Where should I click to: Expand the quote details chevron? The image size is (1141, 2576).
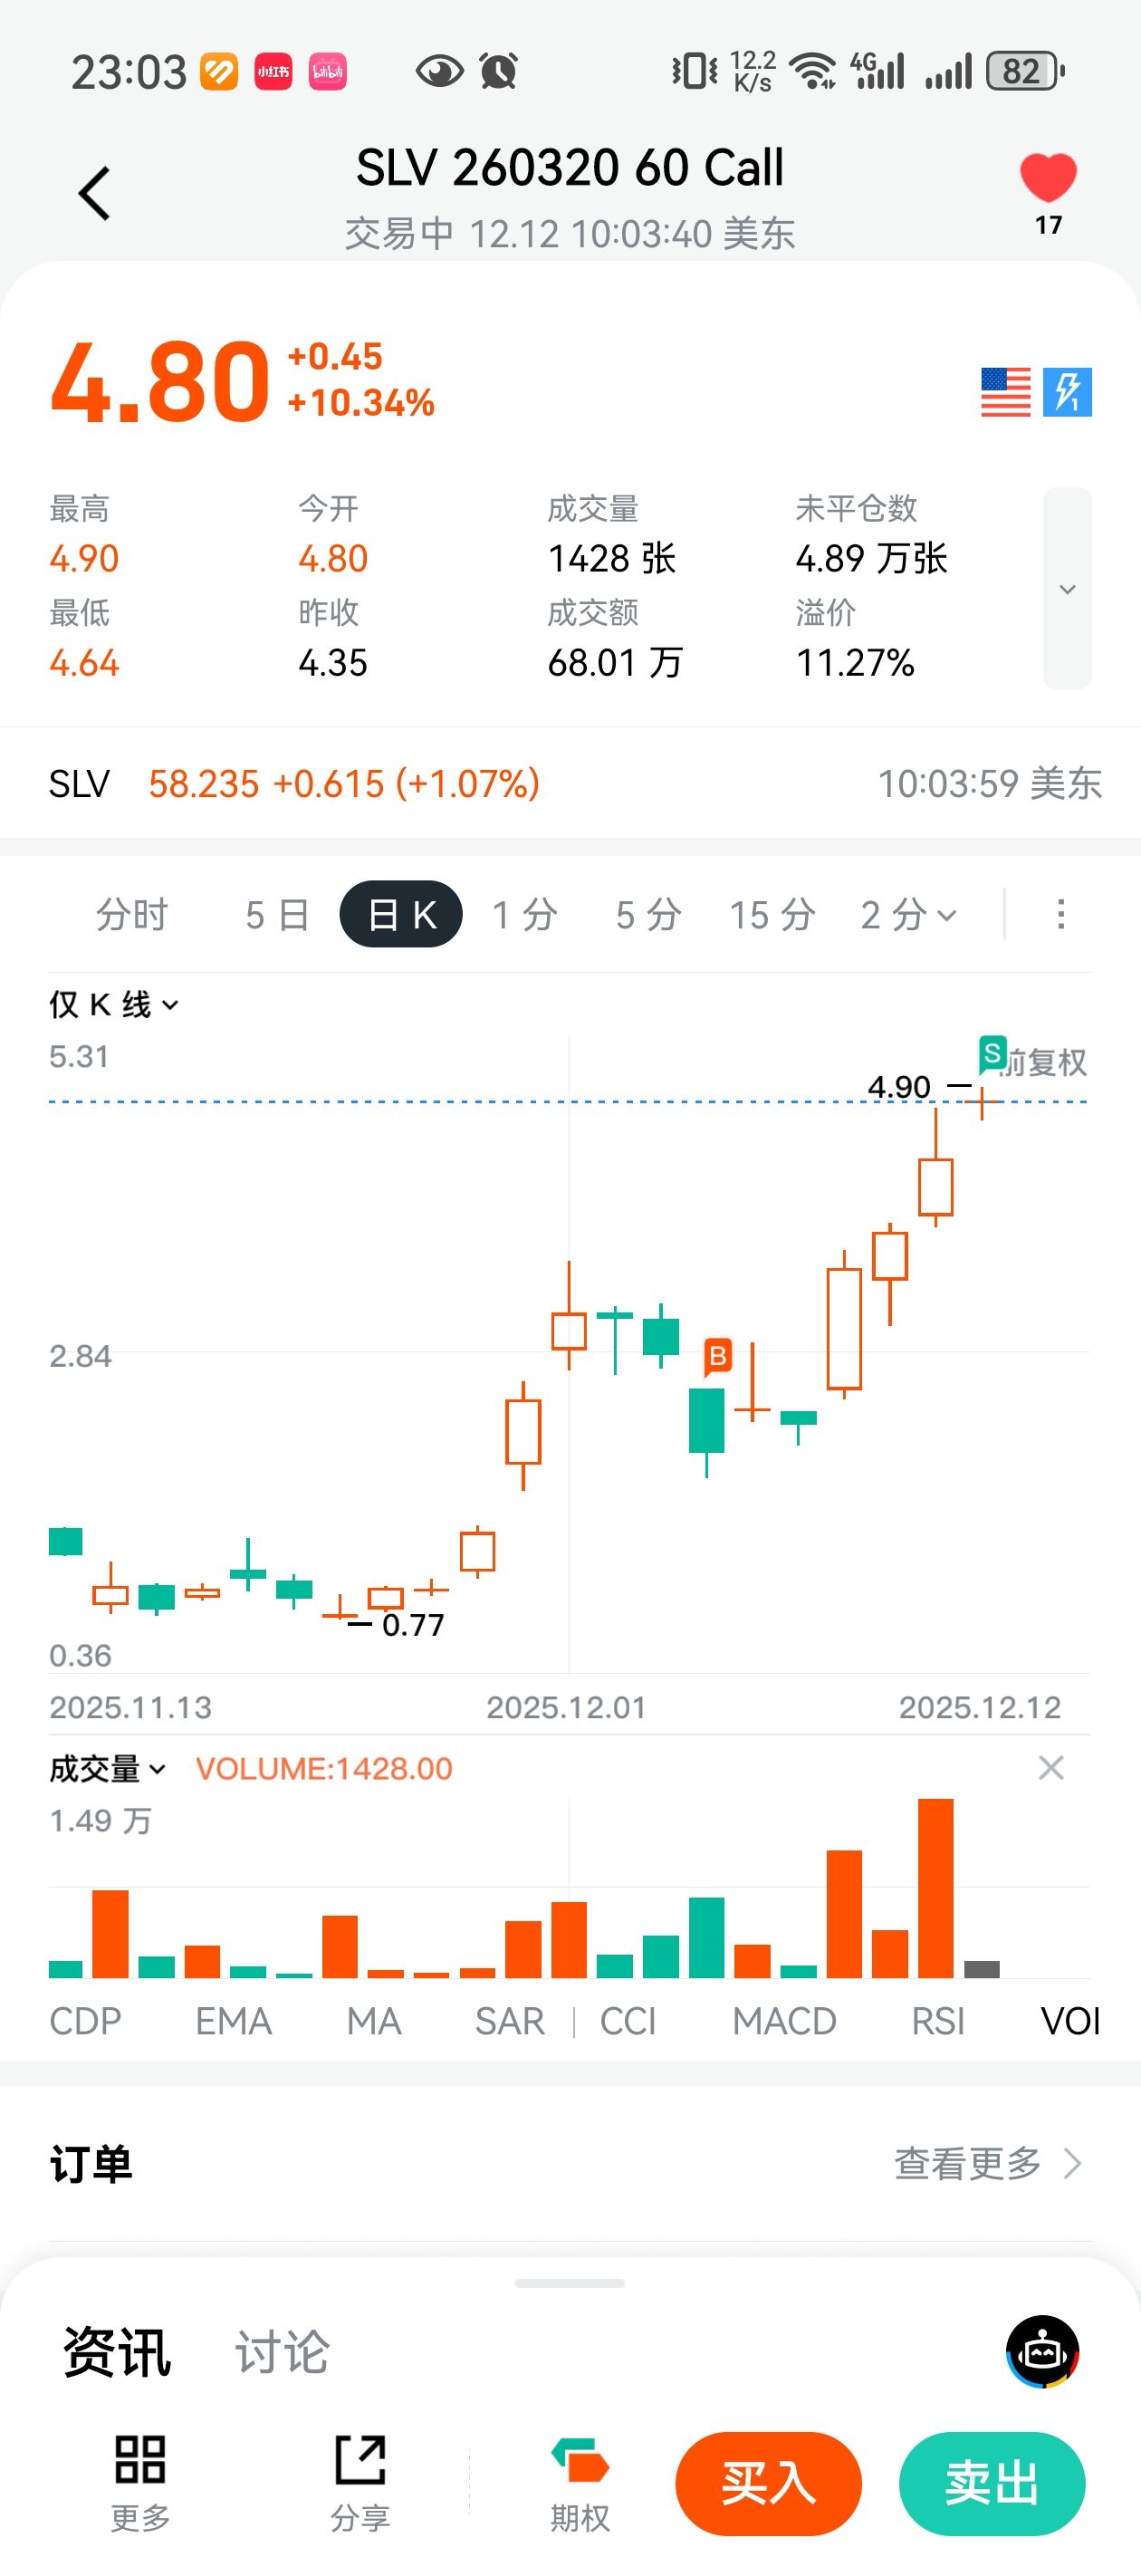[1067, 589]
